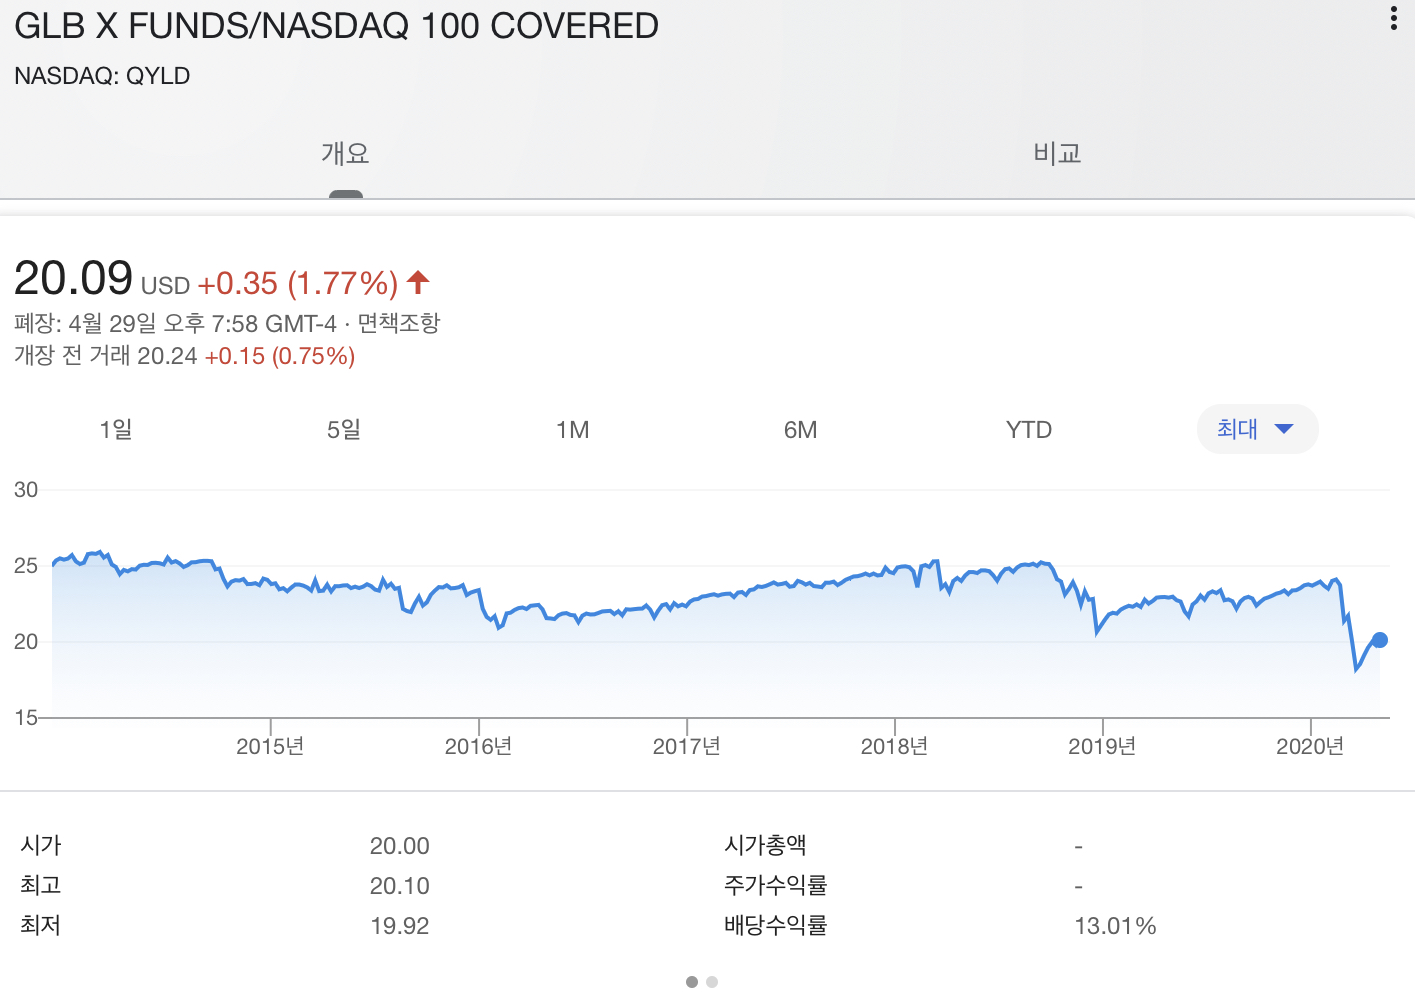This screenshot has height=997, width=1415.
Task: Select the 5일 chart range
Action: pyautogui.click(x=344, y=429)
